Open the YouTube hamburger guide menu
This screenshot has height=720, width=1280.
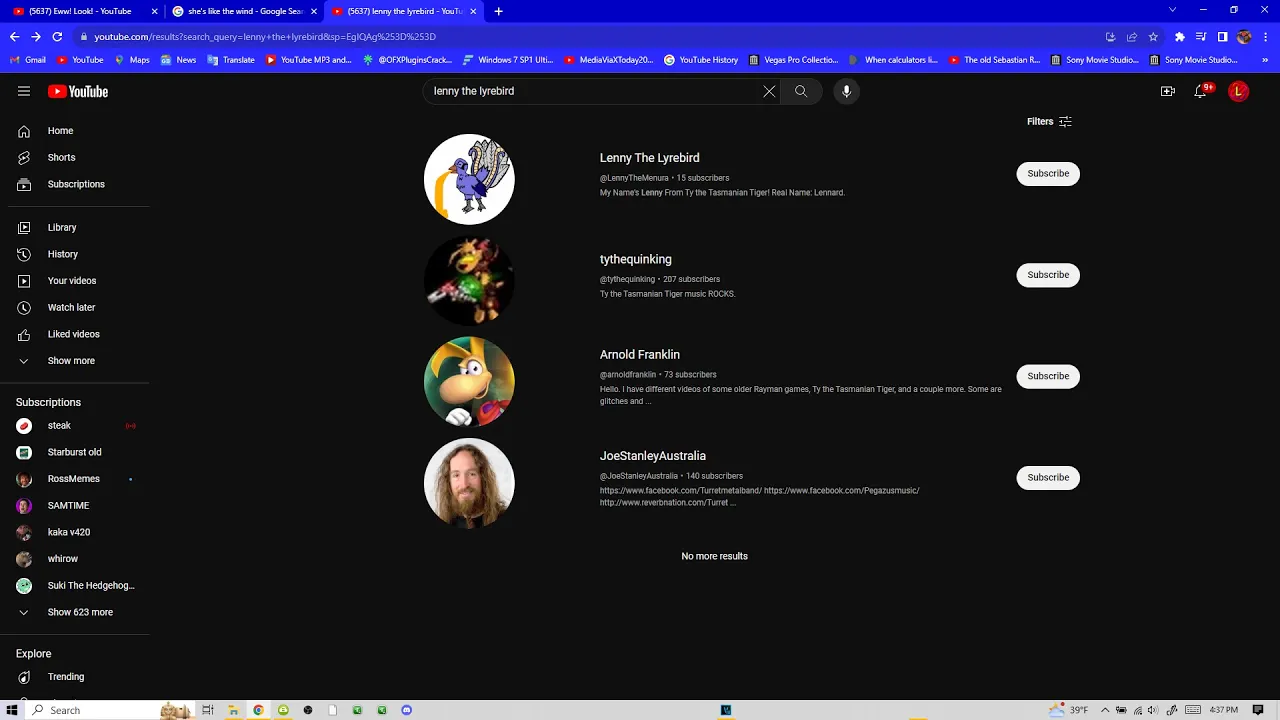pyautogui.click(x=24, y=91)
